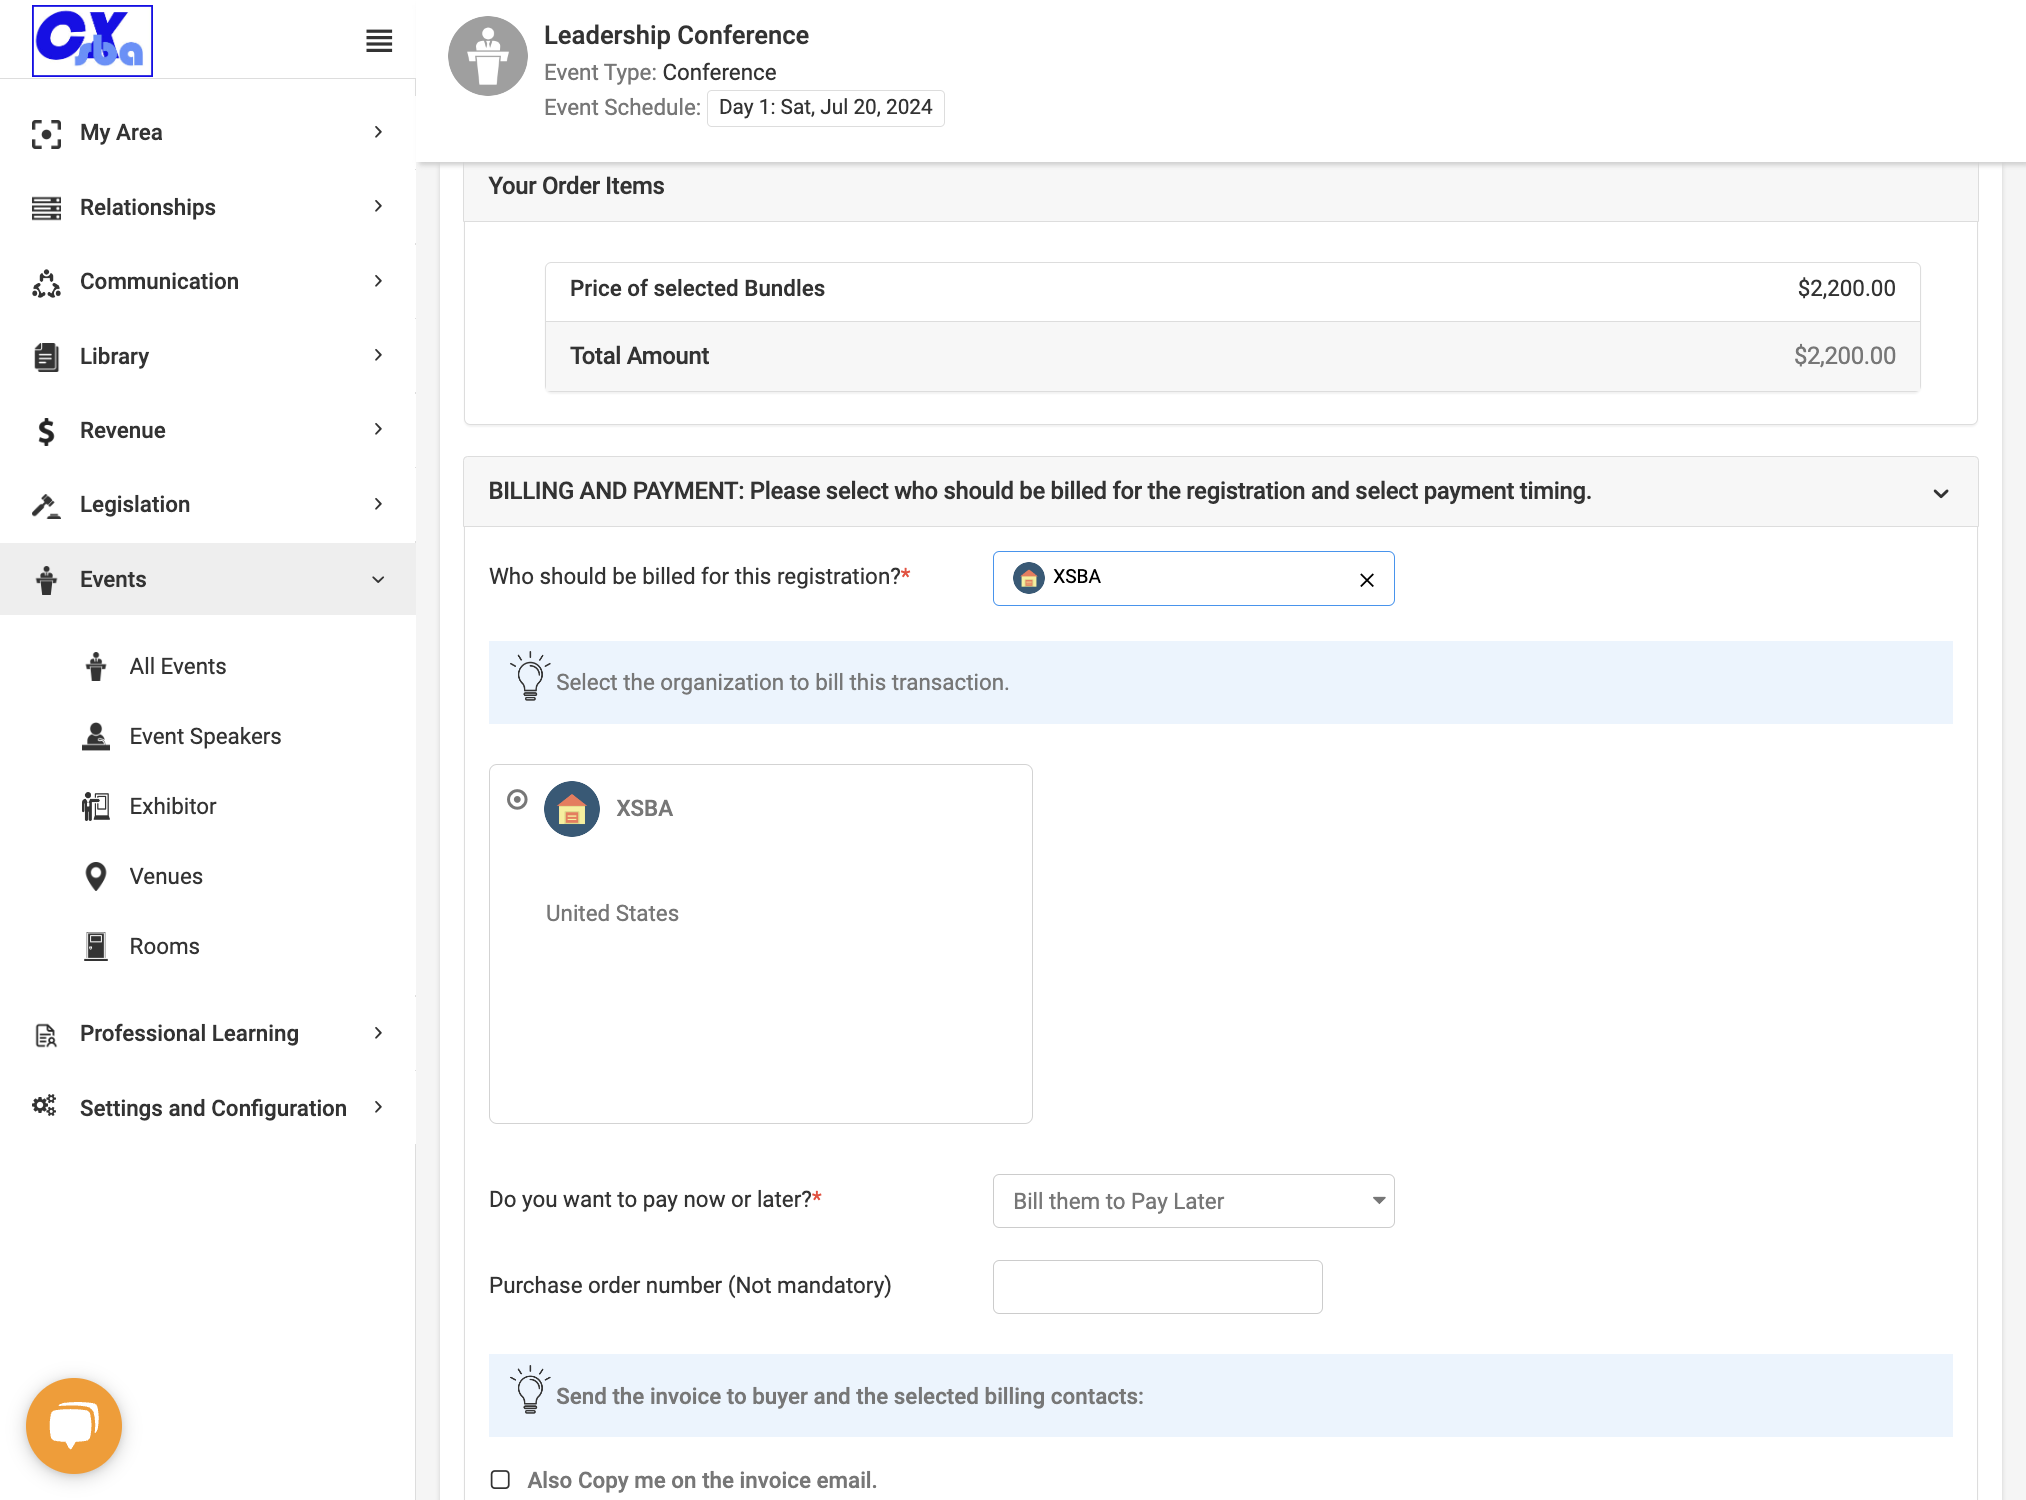Collapse the Billing and Payment section chevron
2026x1500 pixels.
pyautogui.click(x=1941, y=493)
